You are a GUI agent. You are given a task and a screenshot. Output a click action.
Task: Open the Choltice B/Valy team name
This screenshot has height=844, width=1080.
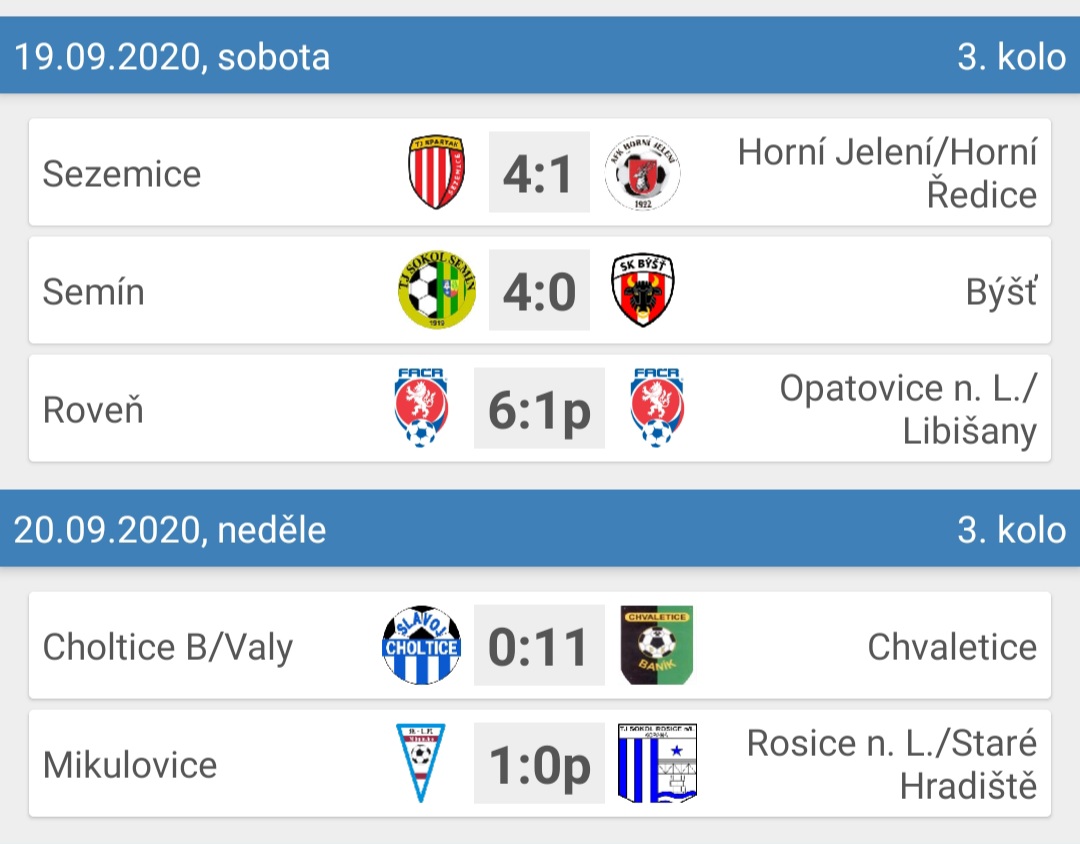pos(168,647)
